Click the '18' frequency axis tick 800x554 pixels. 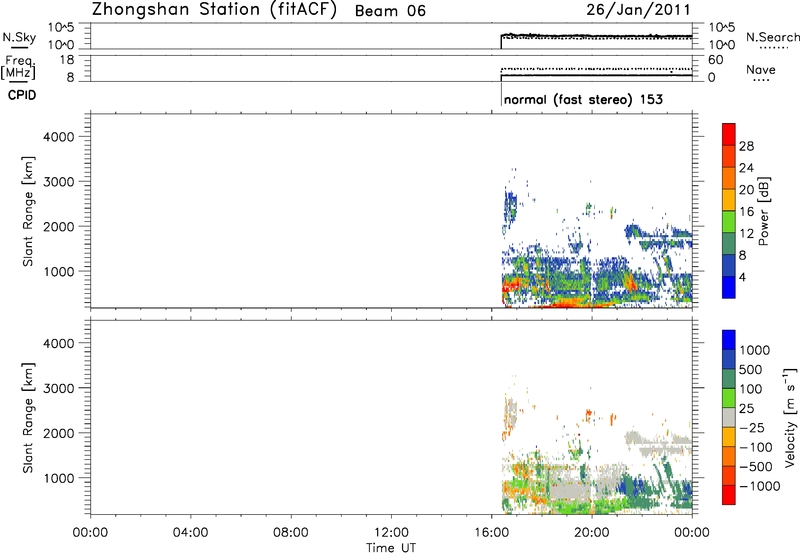pos(67,60)
